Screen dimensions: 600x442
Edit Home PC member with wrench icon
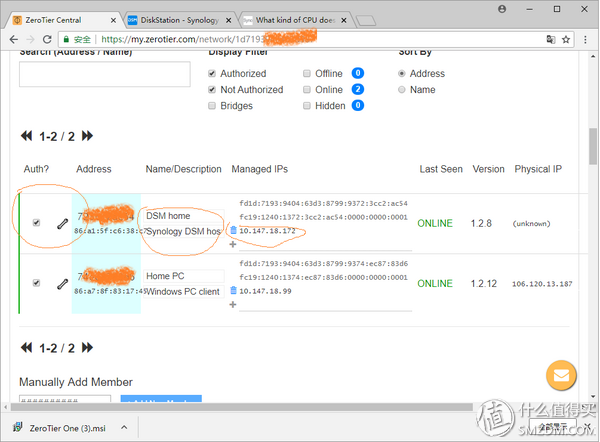coord(62,284)
